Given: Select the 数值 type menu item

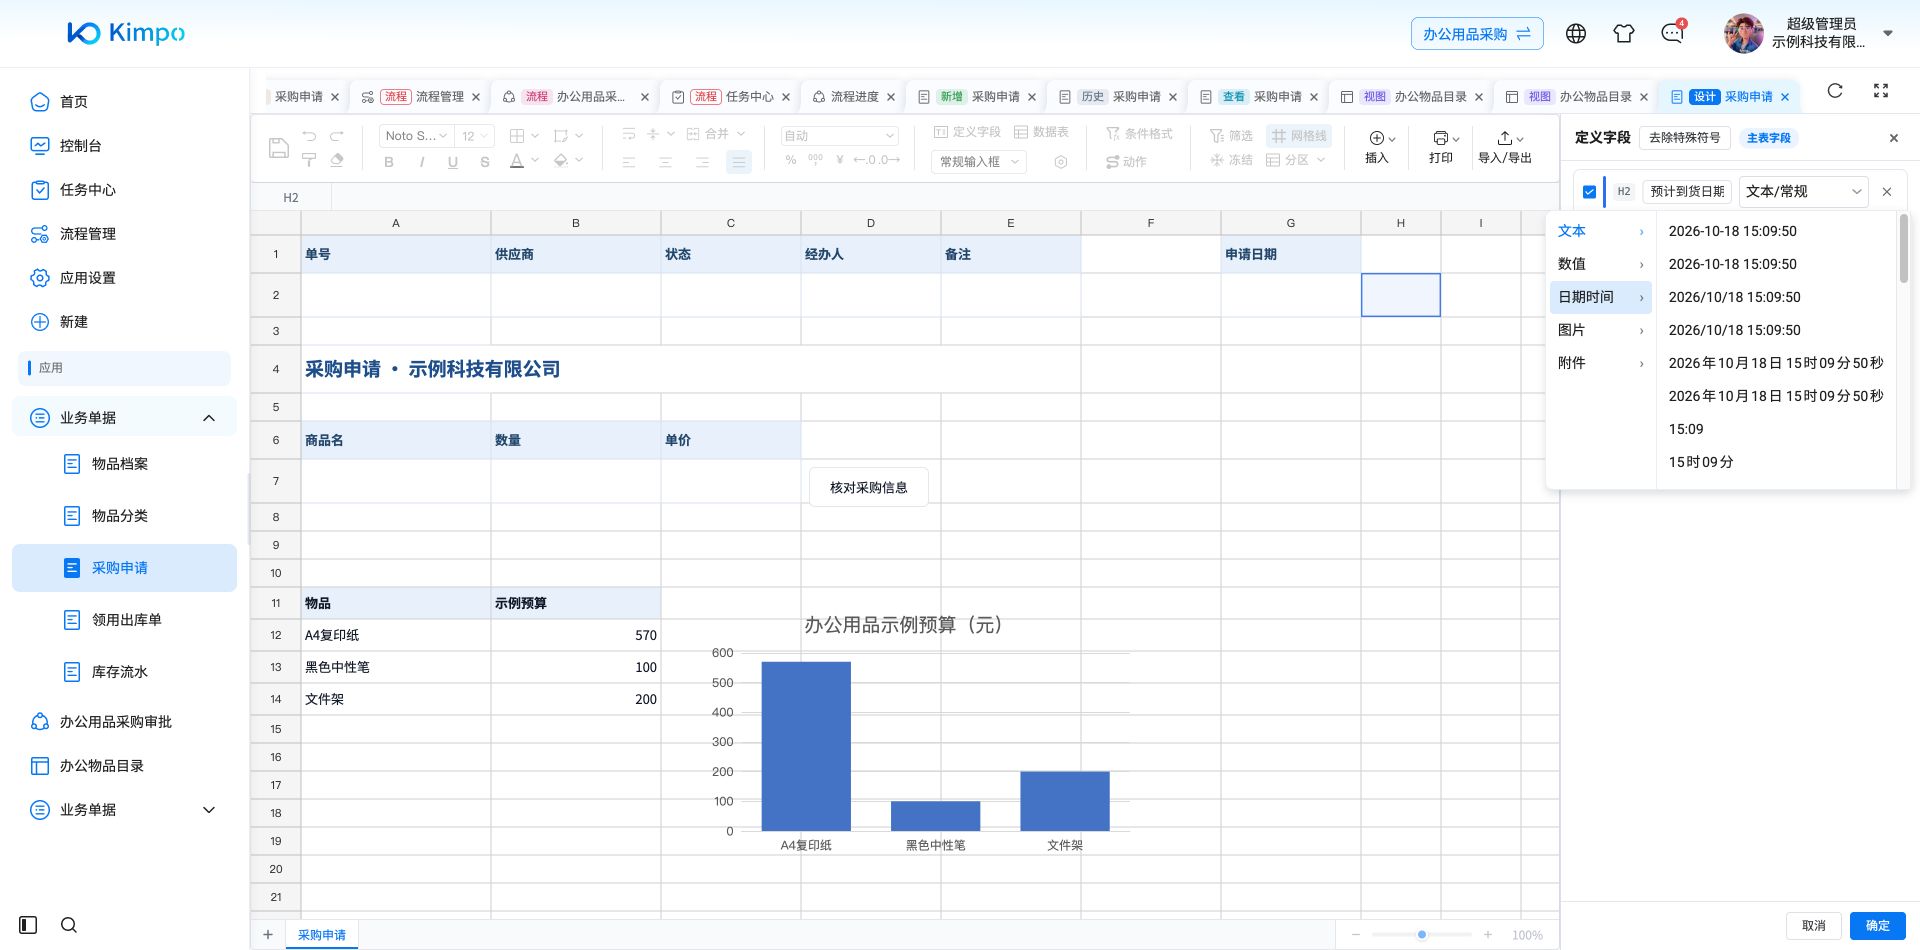Looking at the screenshot, I should coord(1600,264).
